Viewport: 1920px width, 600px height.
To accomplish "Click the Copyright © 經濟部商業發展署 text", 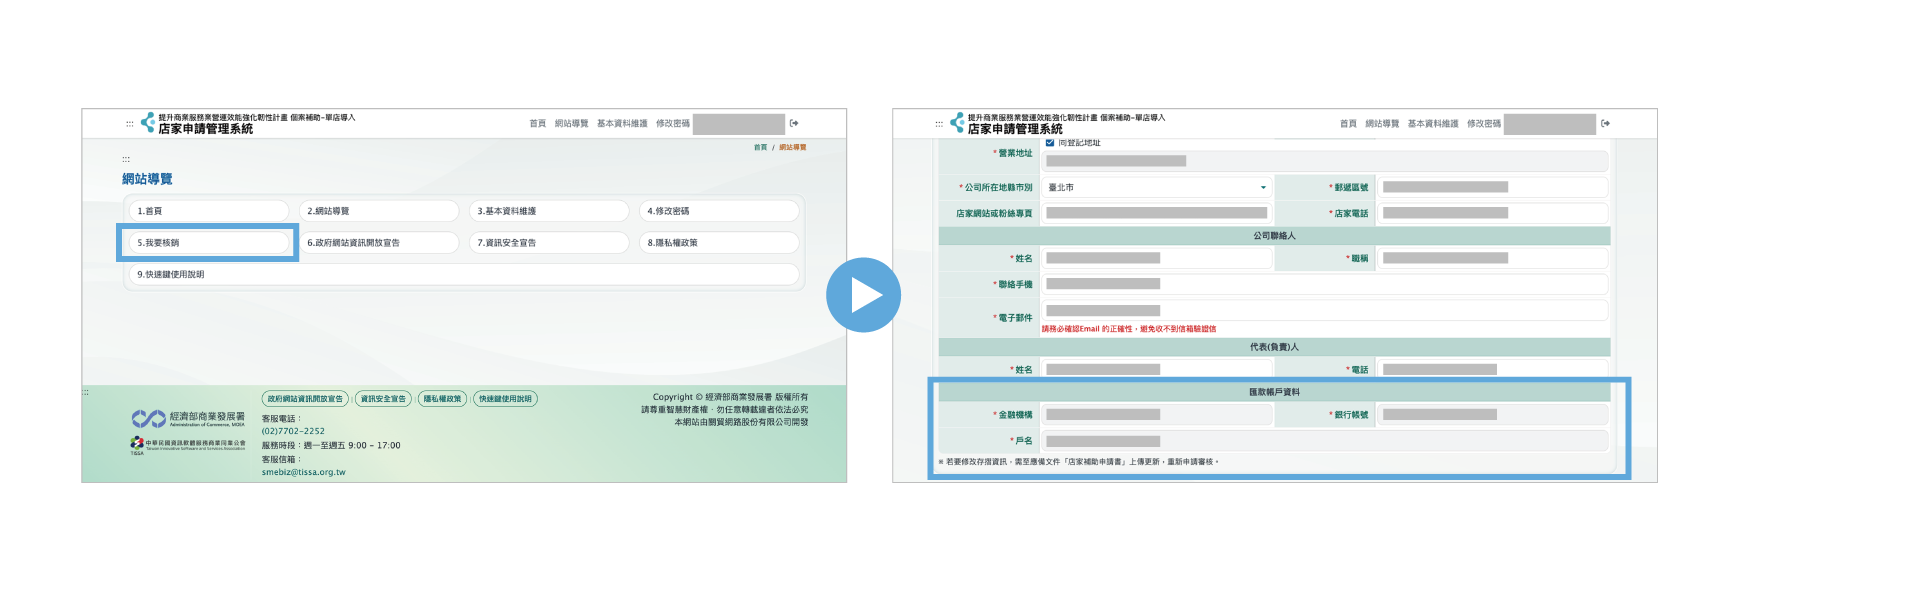I will click(730, 397).
